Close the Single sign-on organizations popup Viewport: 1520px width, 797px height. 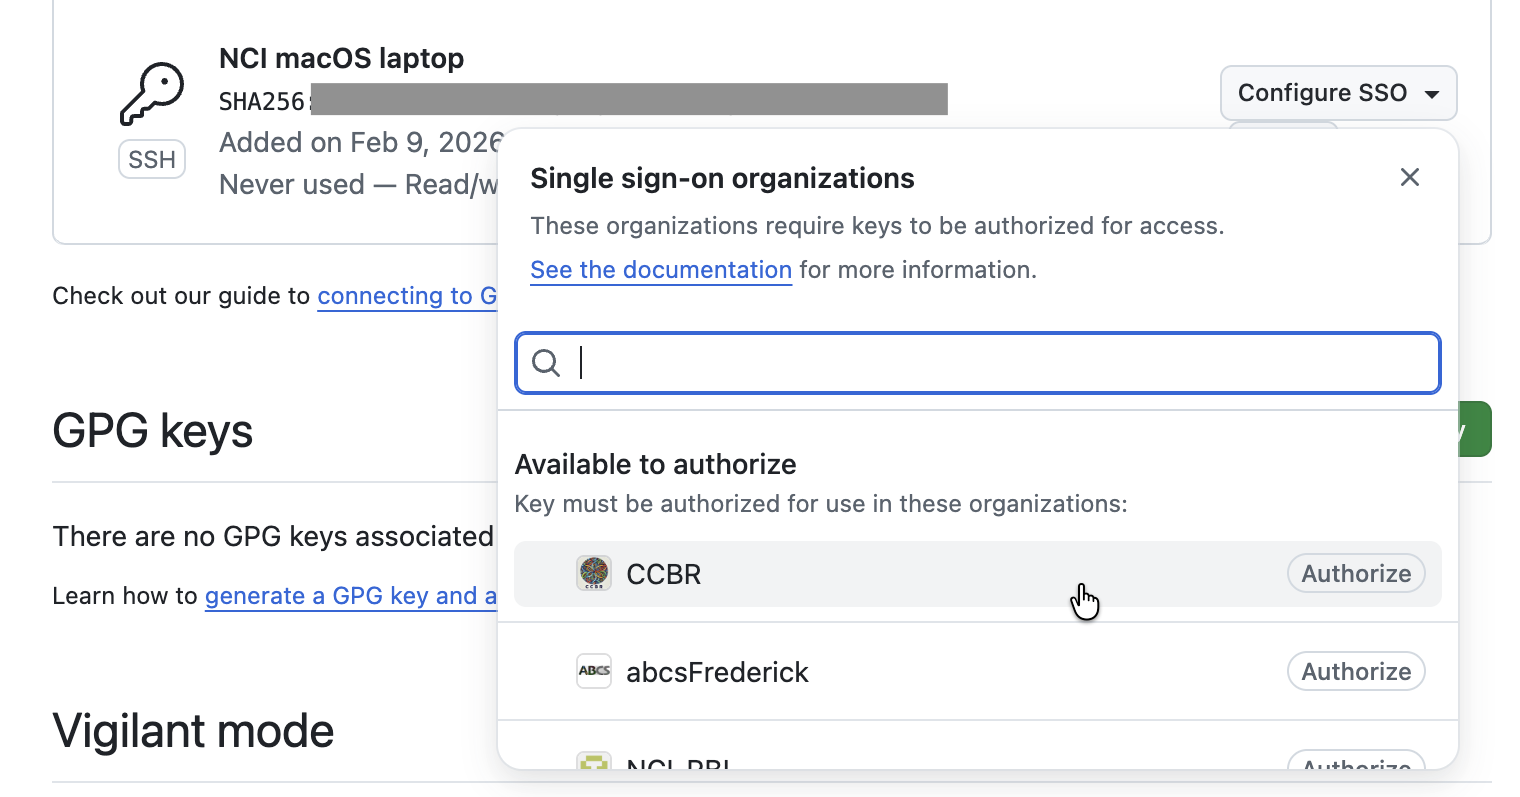(1410, 178)
